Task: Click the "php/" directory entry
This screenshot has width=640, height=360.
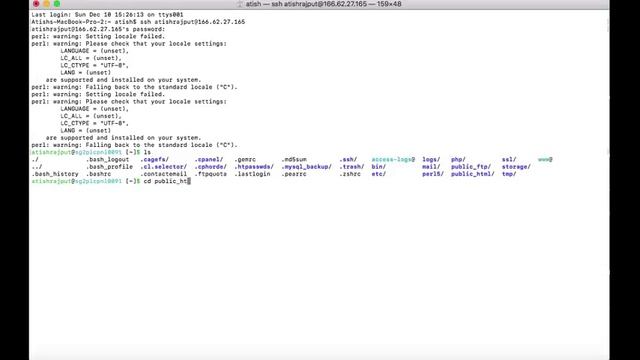Action: (x=458, y=160)
